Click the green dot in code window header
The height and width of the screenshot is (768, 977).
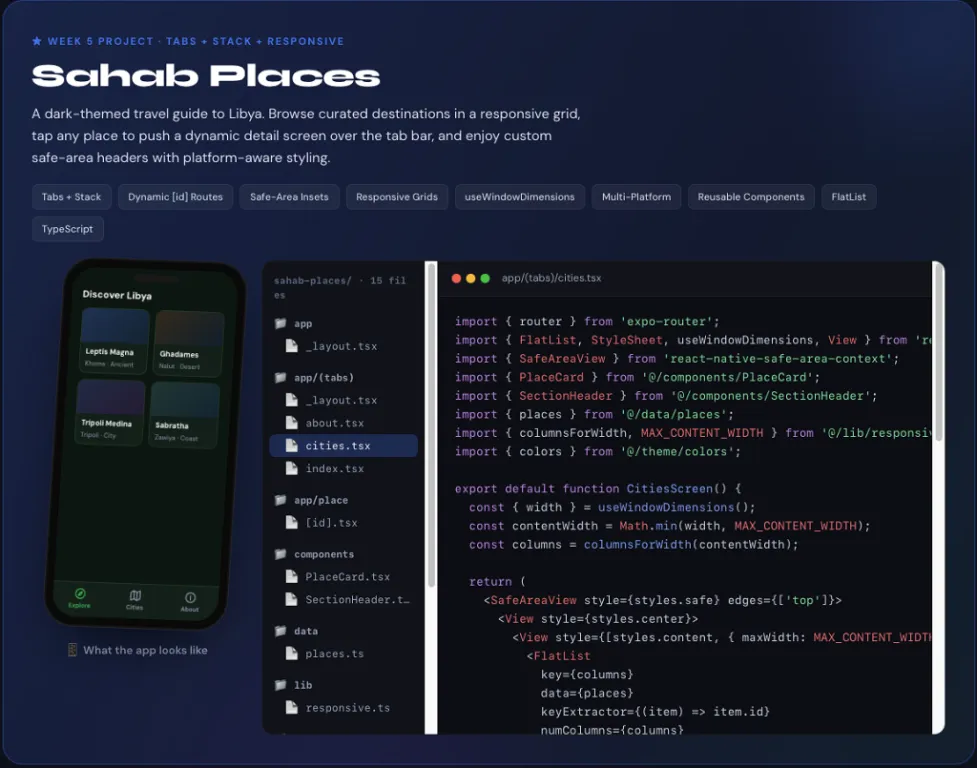click(x=485, y=278)
